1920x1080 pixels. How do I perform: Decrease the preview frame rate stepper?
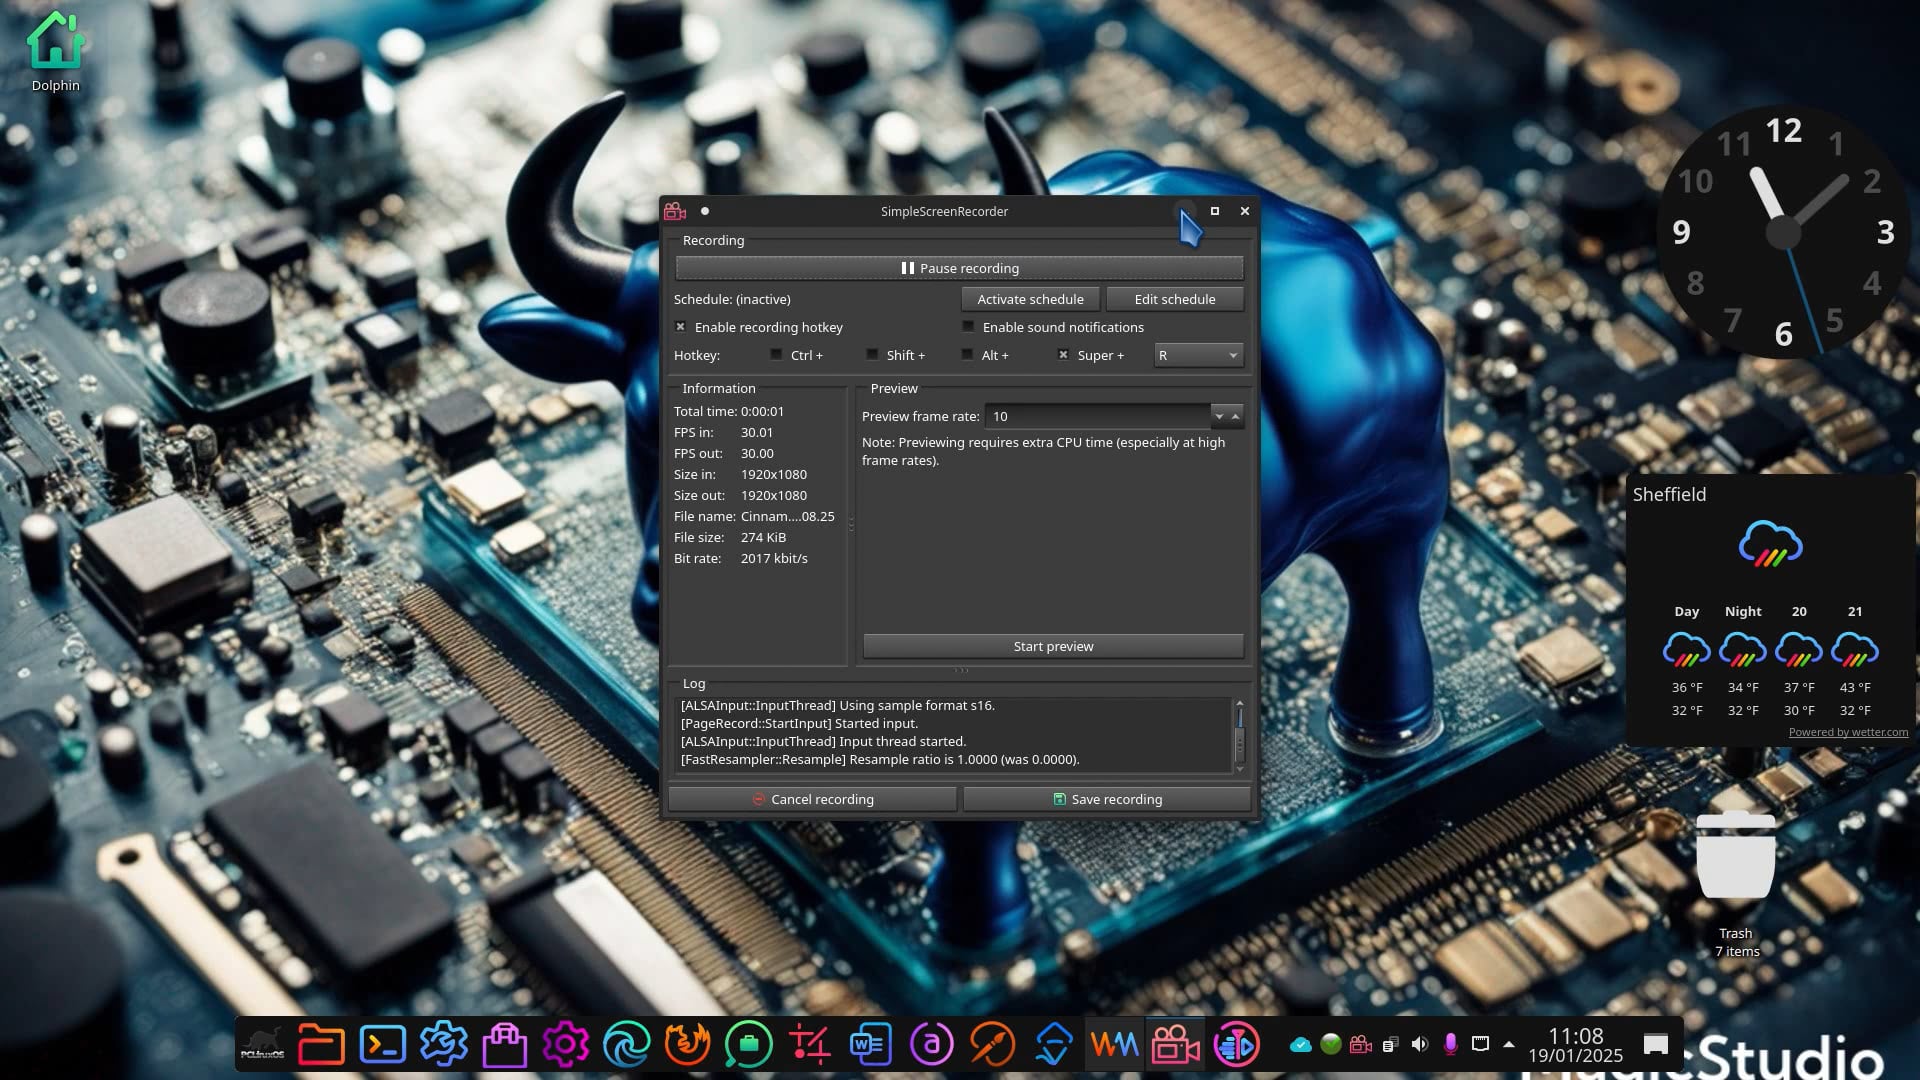(x=1219, y=416)
